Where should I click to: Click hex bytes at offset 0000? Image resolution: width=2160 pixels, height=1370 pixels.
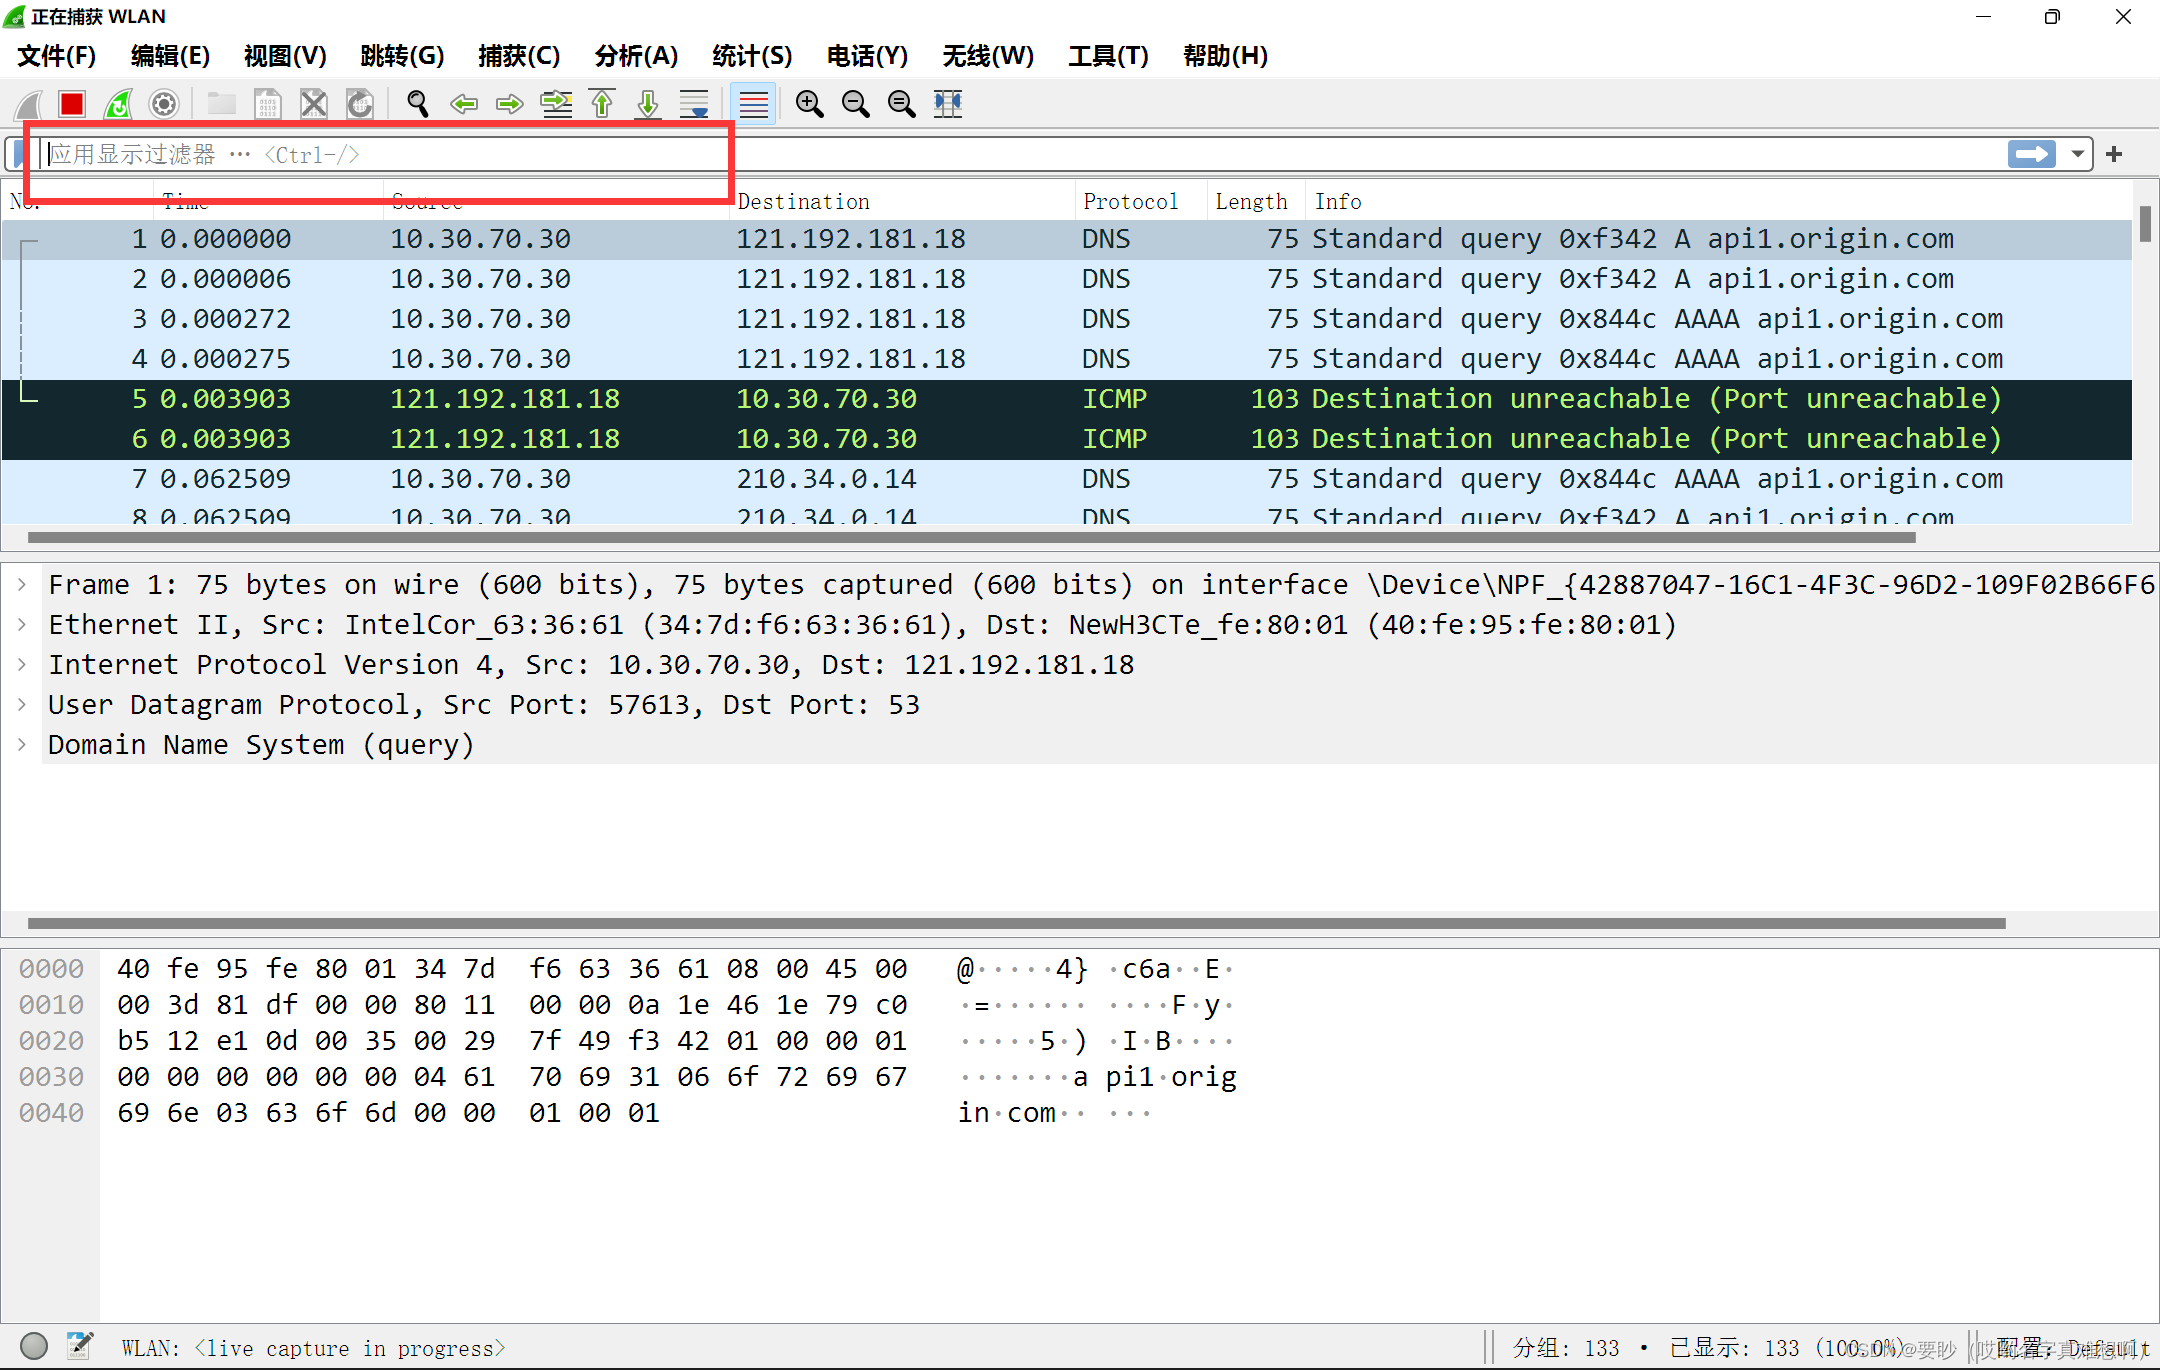[512, 969]
